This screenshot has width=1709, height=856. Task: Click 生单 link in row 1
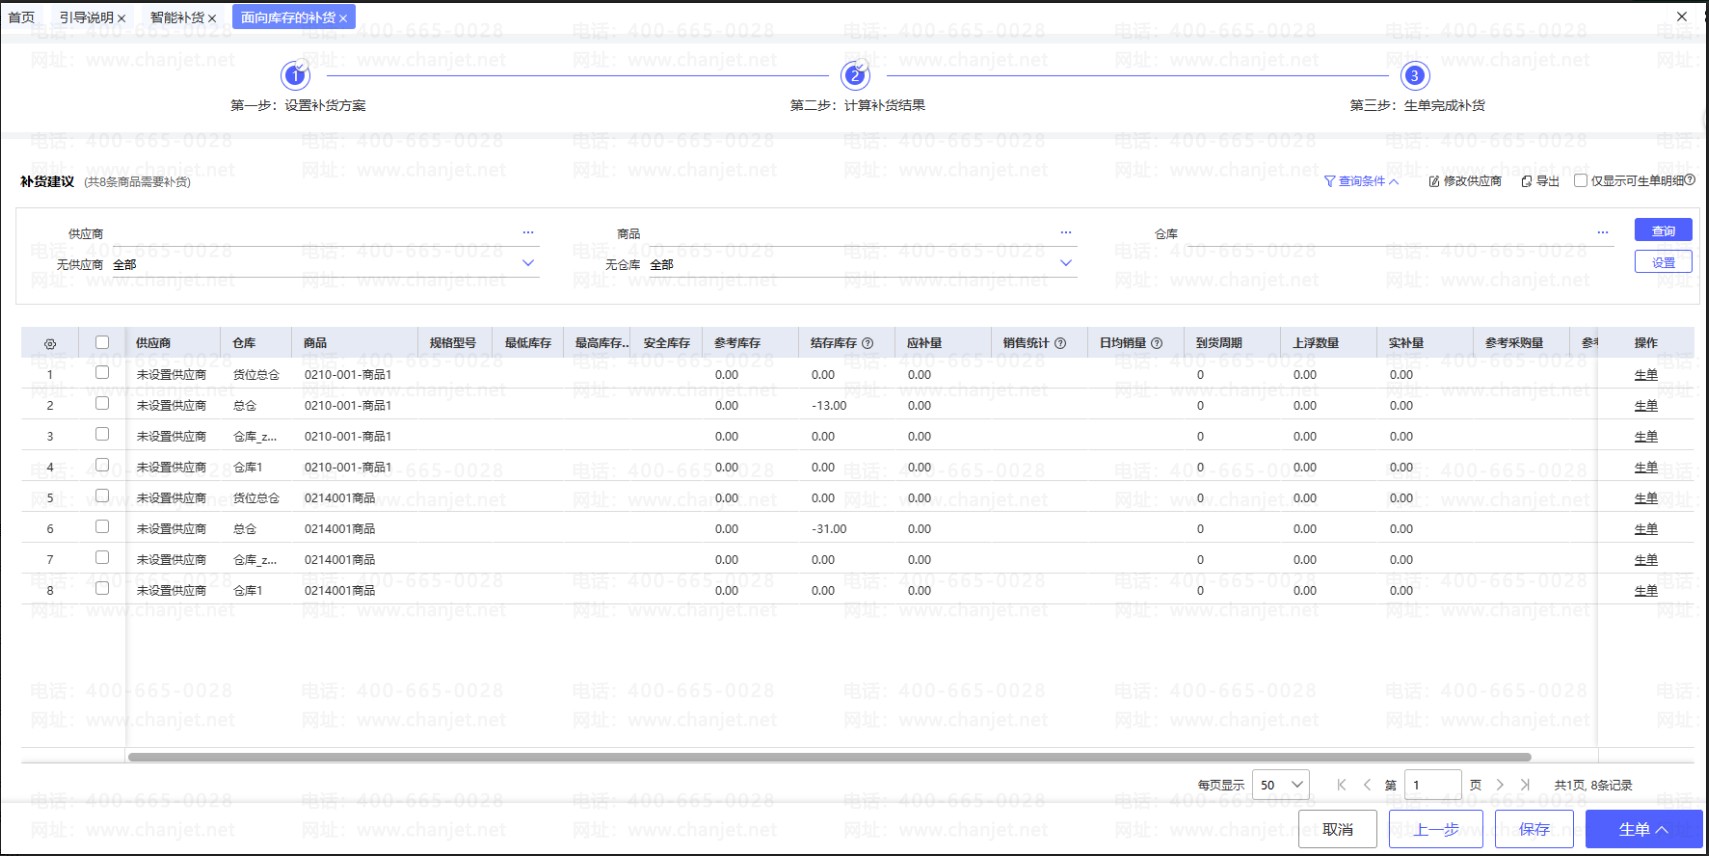(x=1646, y=375)
